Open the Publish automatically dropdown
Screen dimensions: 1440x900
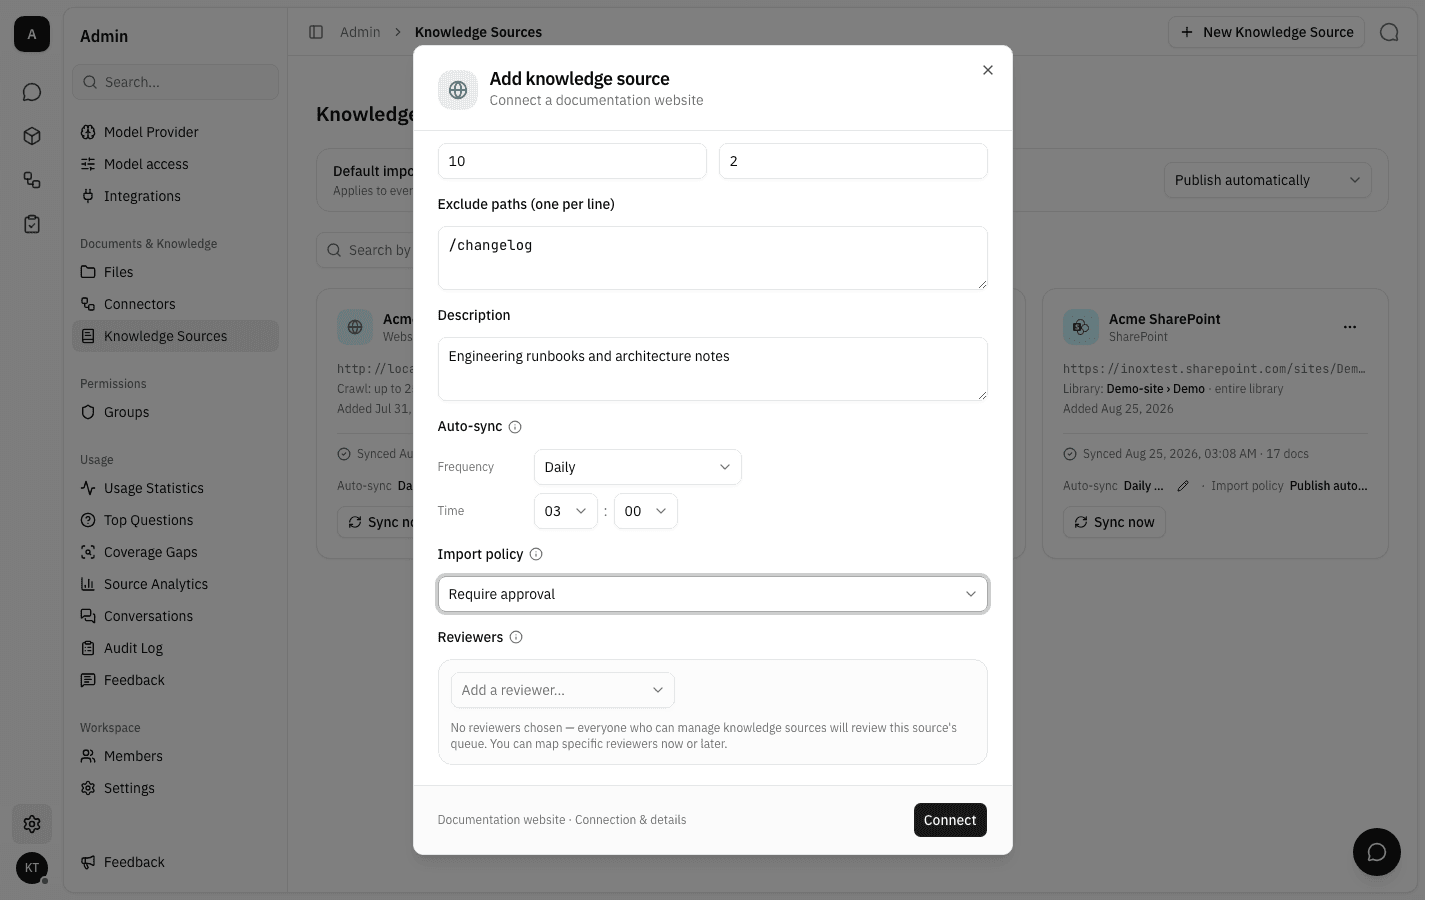1268,180
